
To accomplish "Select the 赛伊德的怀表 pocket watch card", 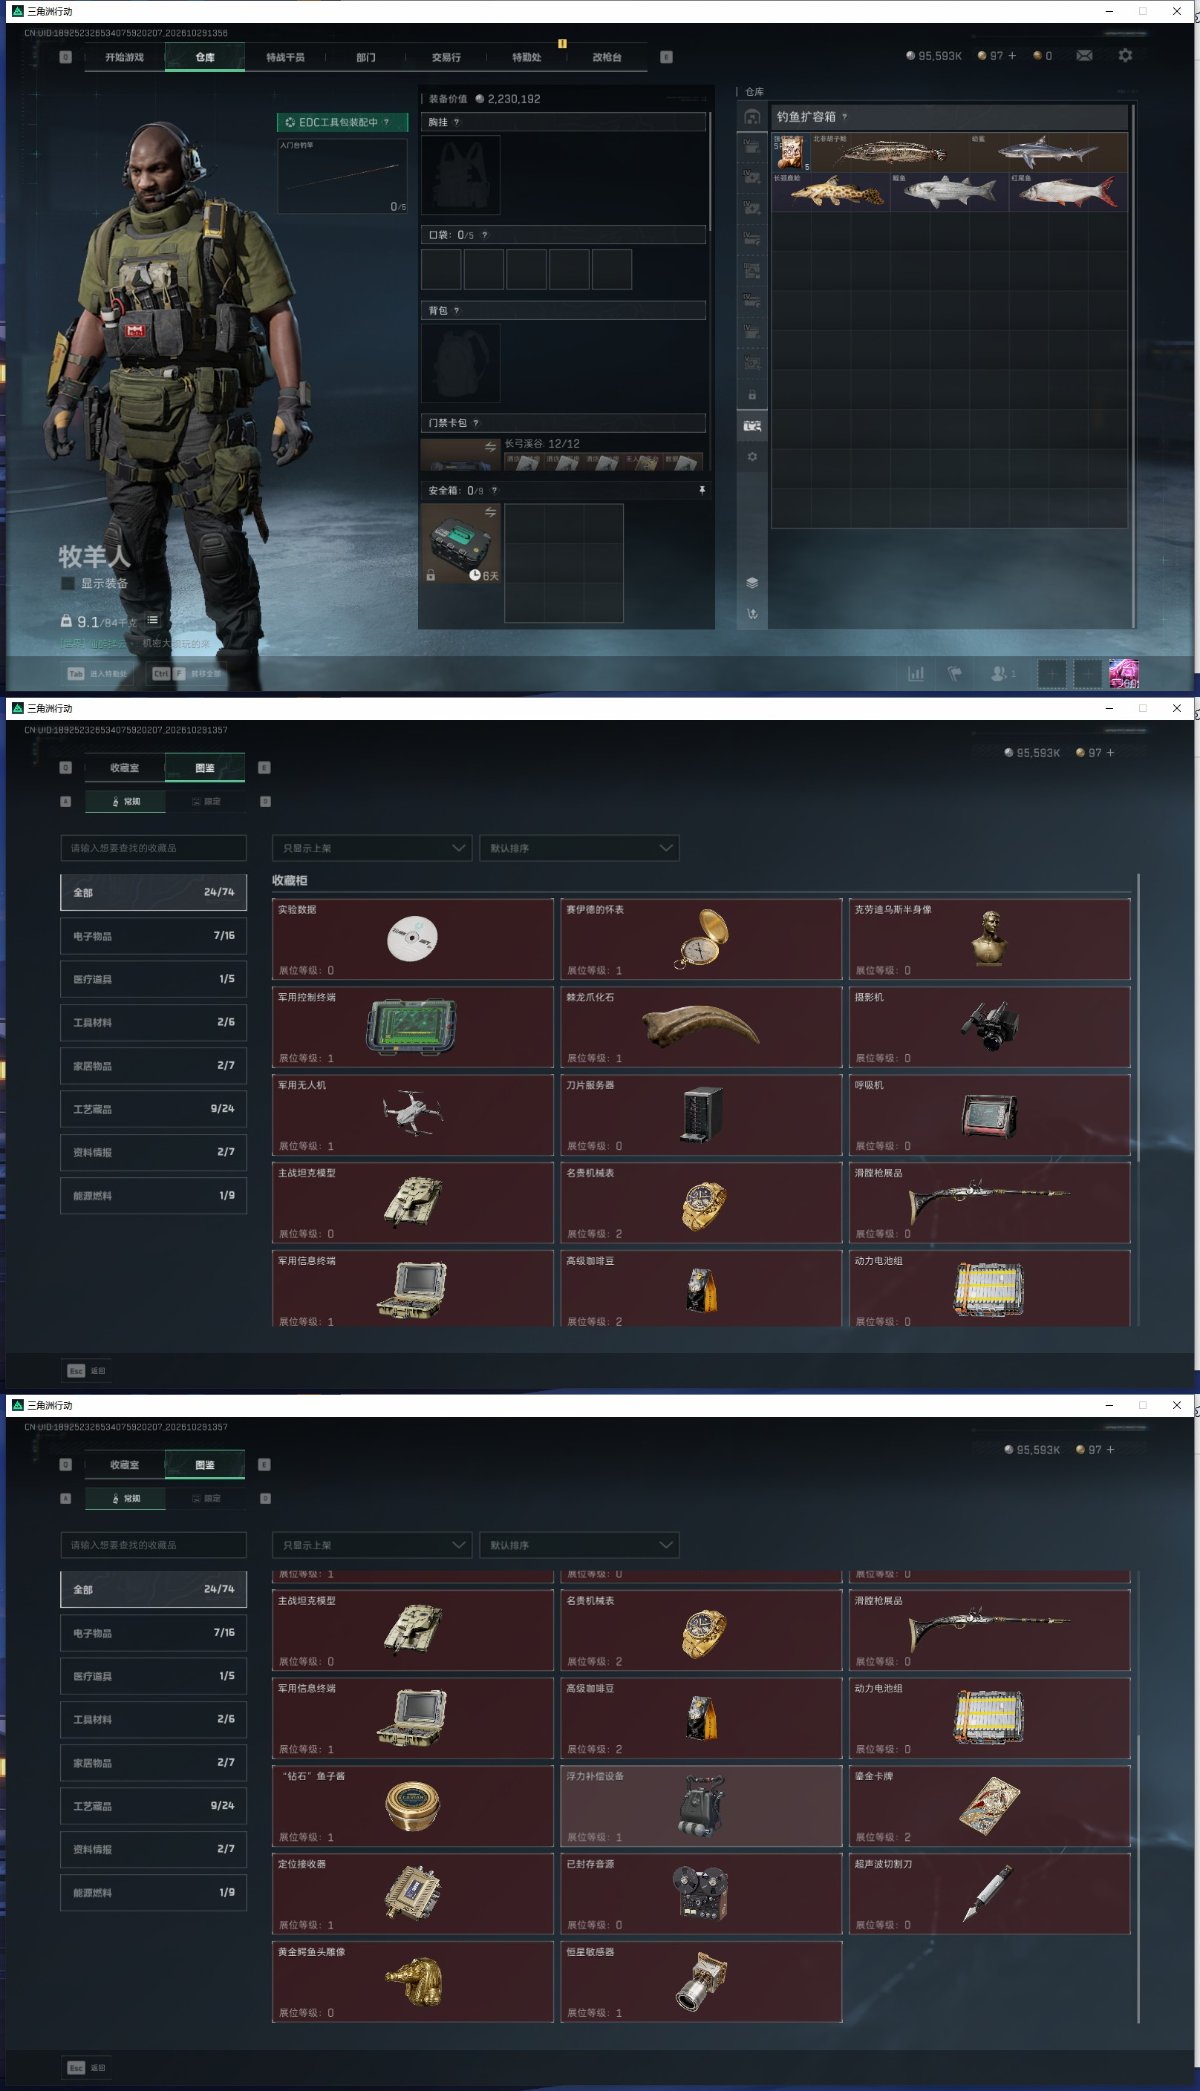I will click(x=701, y=939).
